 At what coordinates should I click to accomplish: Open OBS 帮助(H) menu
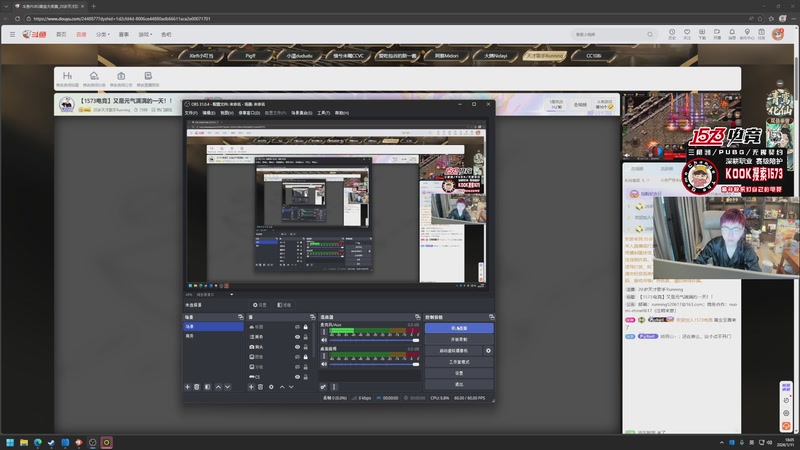(342, 113)
